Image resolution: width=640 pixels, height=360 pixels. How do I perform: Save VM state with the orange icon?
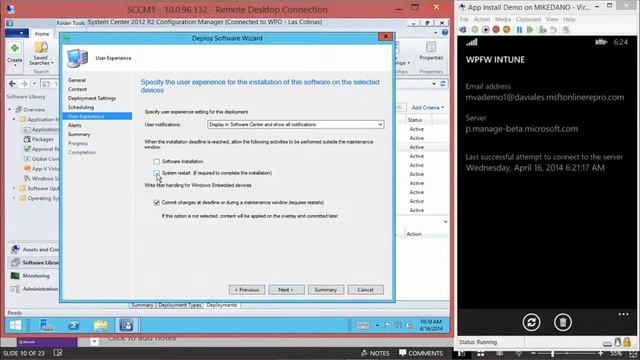[507, 30]
